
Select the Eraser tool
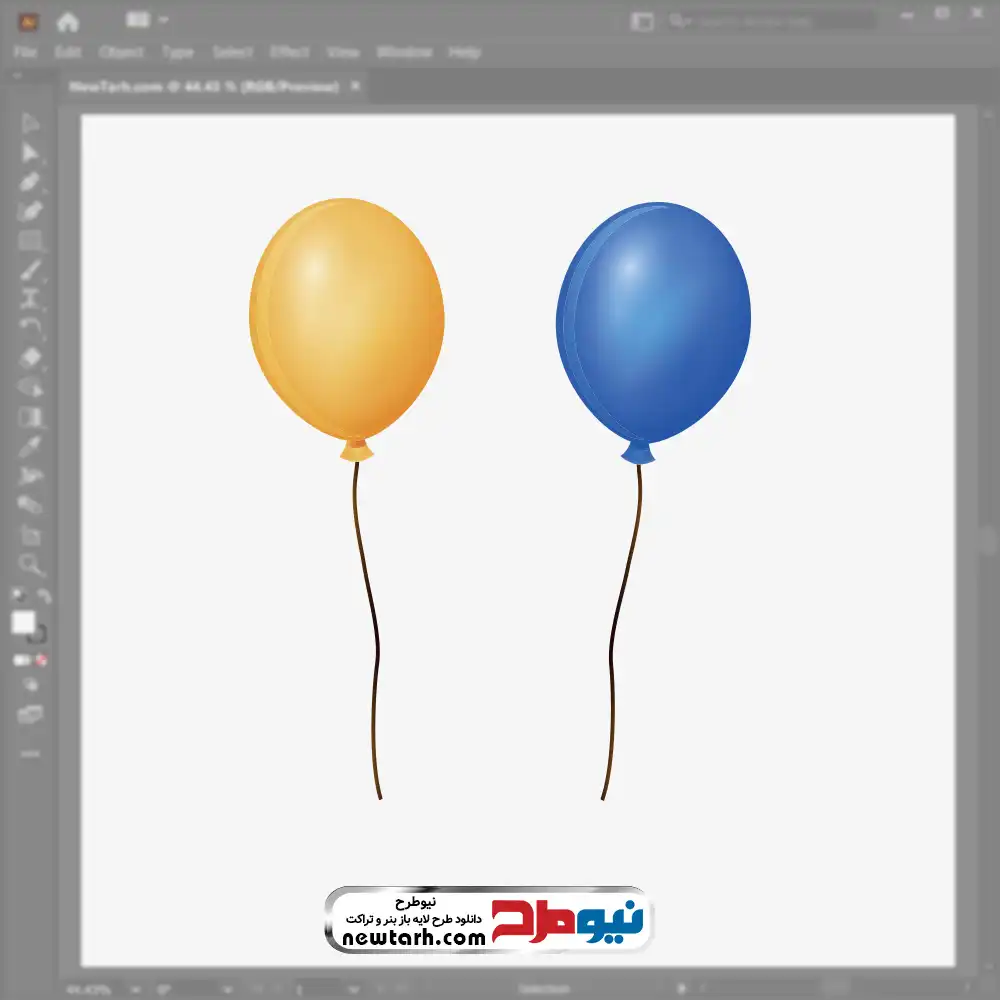point(30,357)
